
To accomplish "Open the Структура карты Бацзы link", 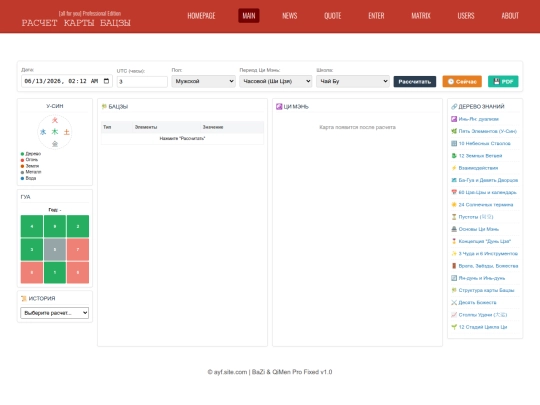I will [x=486, y=290].
